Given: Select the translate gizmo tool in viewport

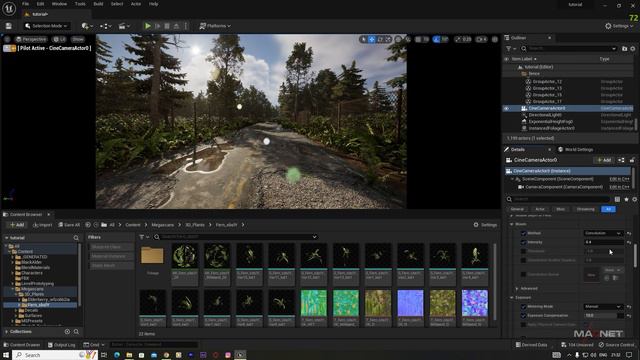Looking at the screenshot, I should tap(372, 39).
